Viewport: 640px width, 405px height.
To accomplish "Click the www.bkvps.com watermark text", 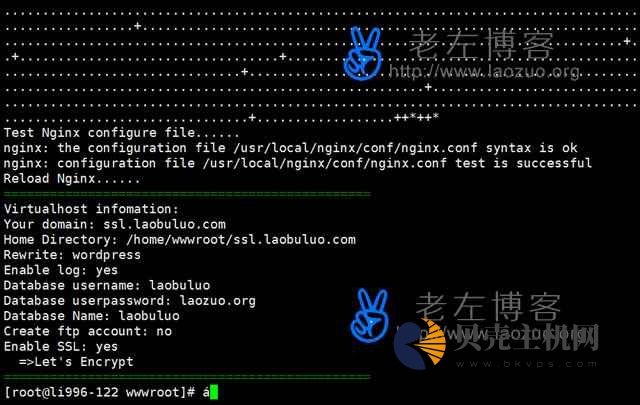I will (526, 364).
